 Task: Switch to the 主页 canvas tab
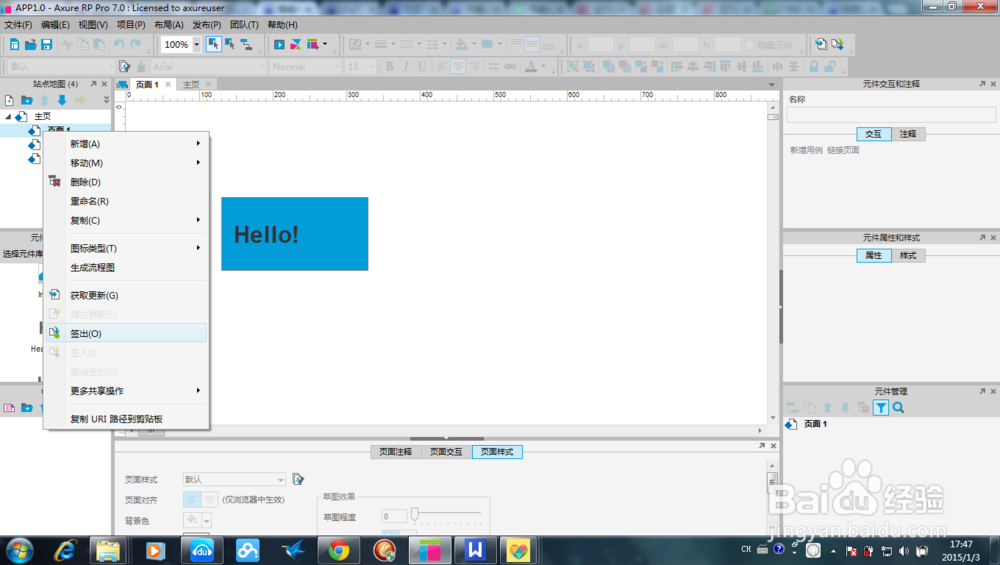[x=191, y=84]
